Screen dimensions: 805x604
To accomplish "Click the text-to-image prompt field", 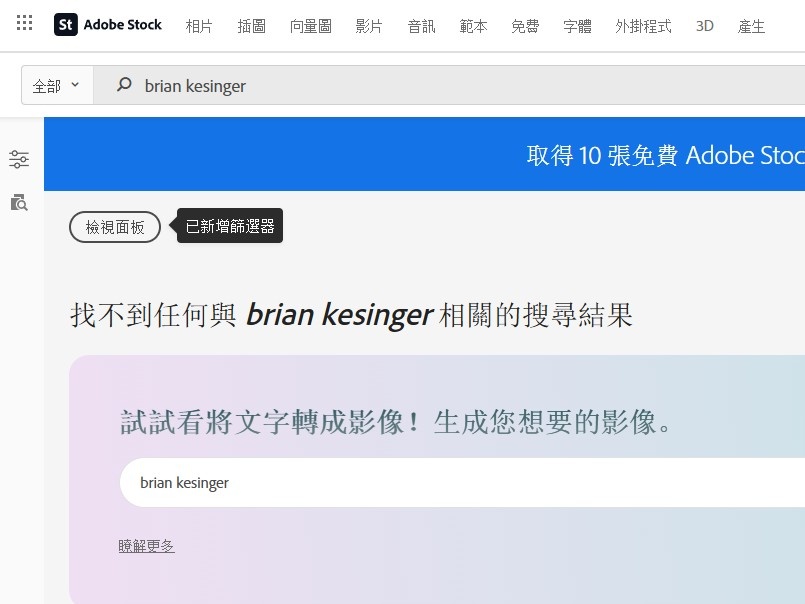I will 462,483.
